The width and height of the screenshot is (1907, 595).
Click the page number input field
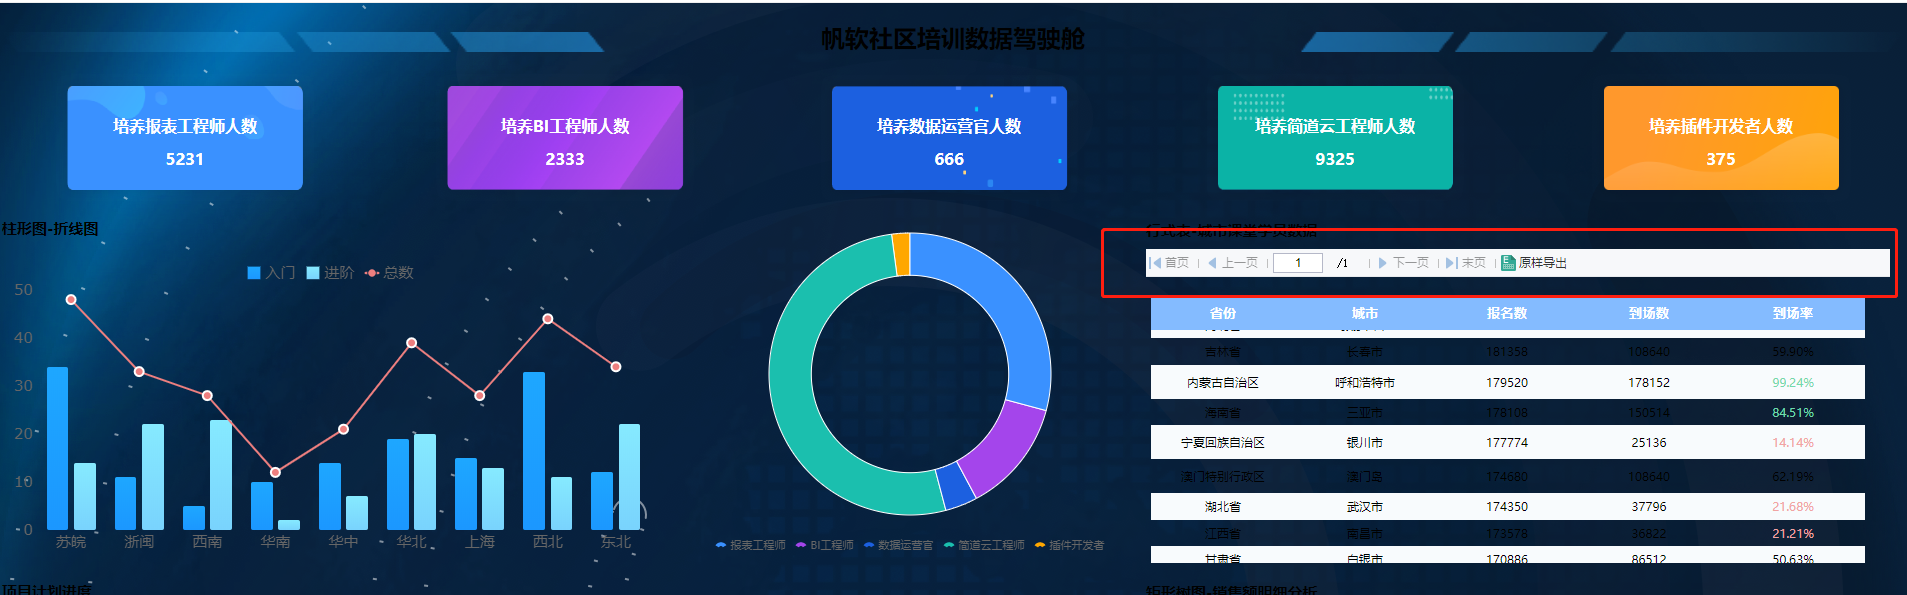click(1298, 263)
